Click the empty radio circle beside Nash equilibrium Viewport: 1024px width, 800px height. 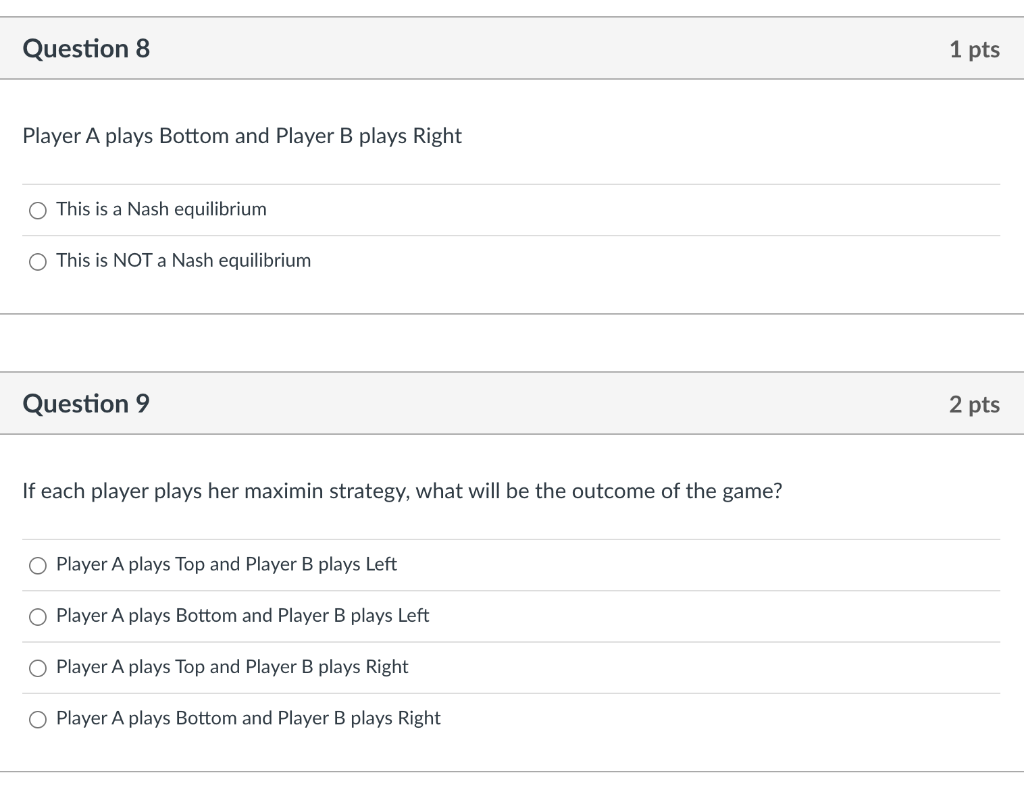pos(37,210)
